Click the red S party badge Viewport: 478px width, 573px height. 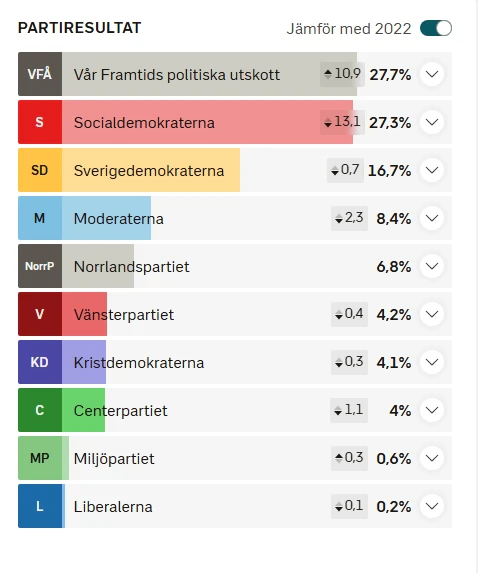pyautogui.click(x=40, y=122)
